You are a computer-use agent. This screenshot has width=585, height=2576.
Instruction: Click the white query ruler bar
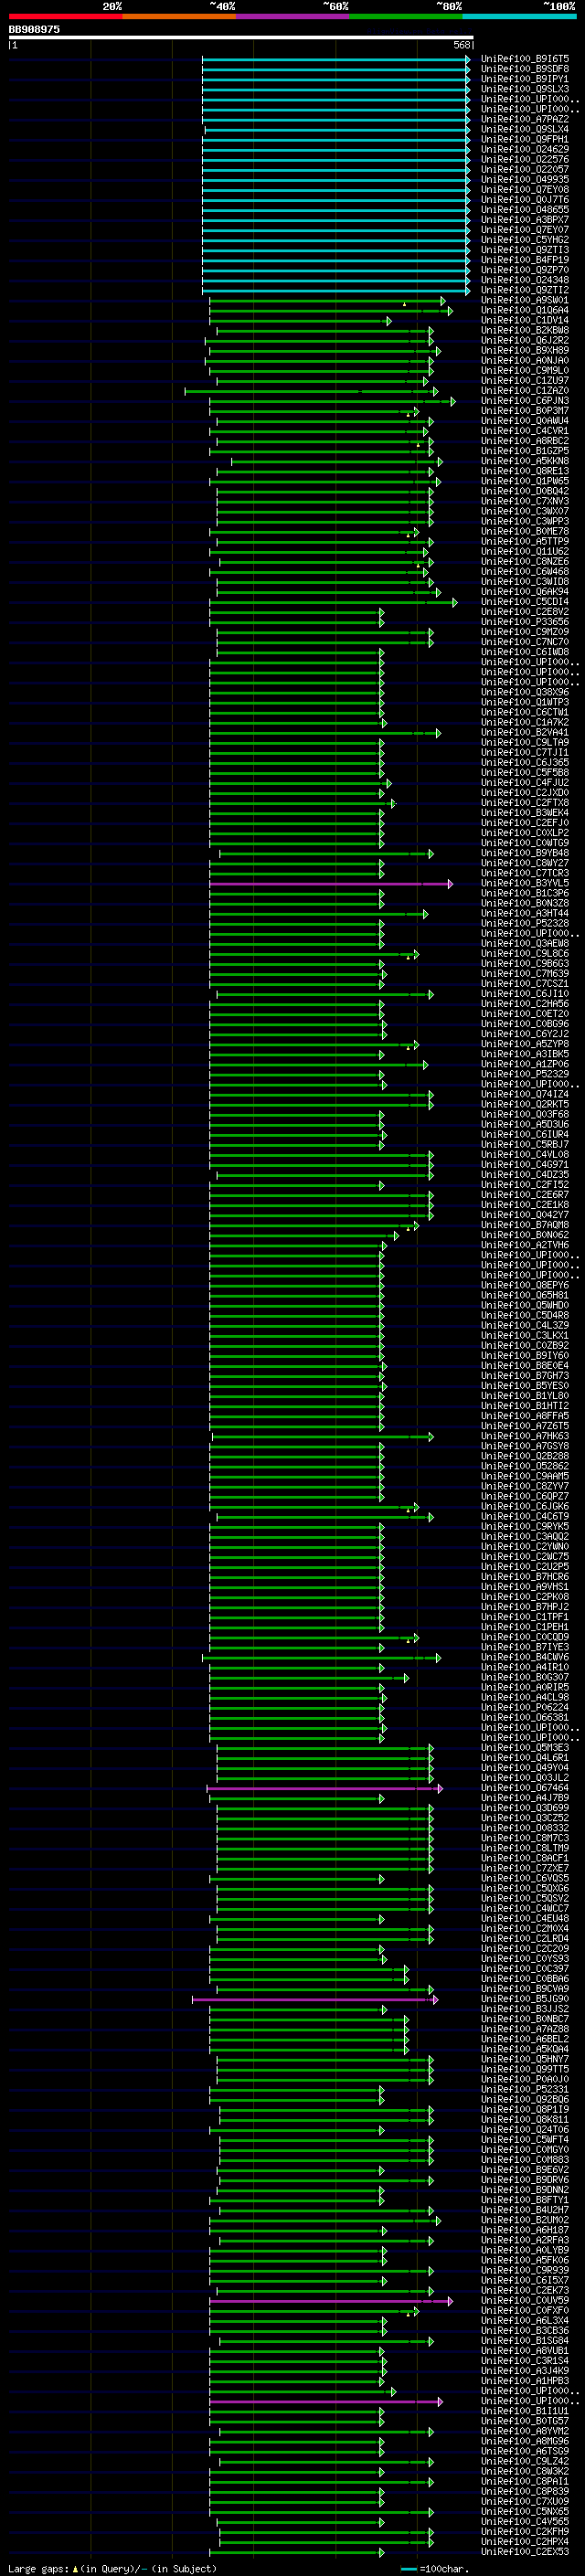[241, 37]
